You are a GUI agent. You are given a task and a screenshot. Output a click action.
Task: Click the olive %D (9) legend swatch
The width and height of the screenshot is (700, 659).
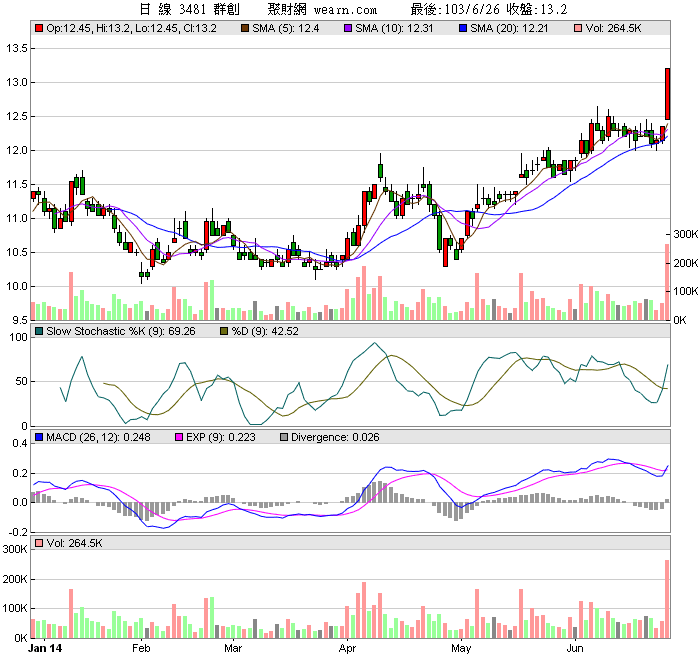click(225, 331)
